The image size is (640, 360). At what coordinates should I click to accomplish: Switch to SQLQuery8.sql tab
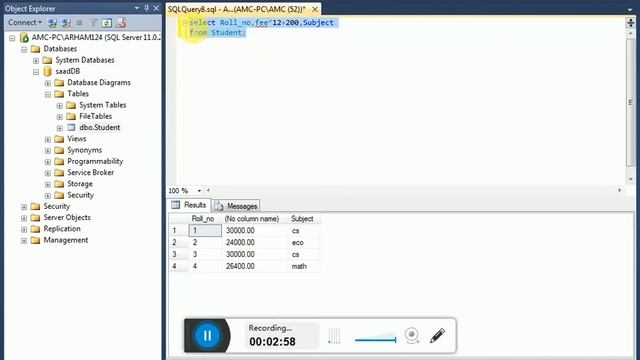click(237, 9)
